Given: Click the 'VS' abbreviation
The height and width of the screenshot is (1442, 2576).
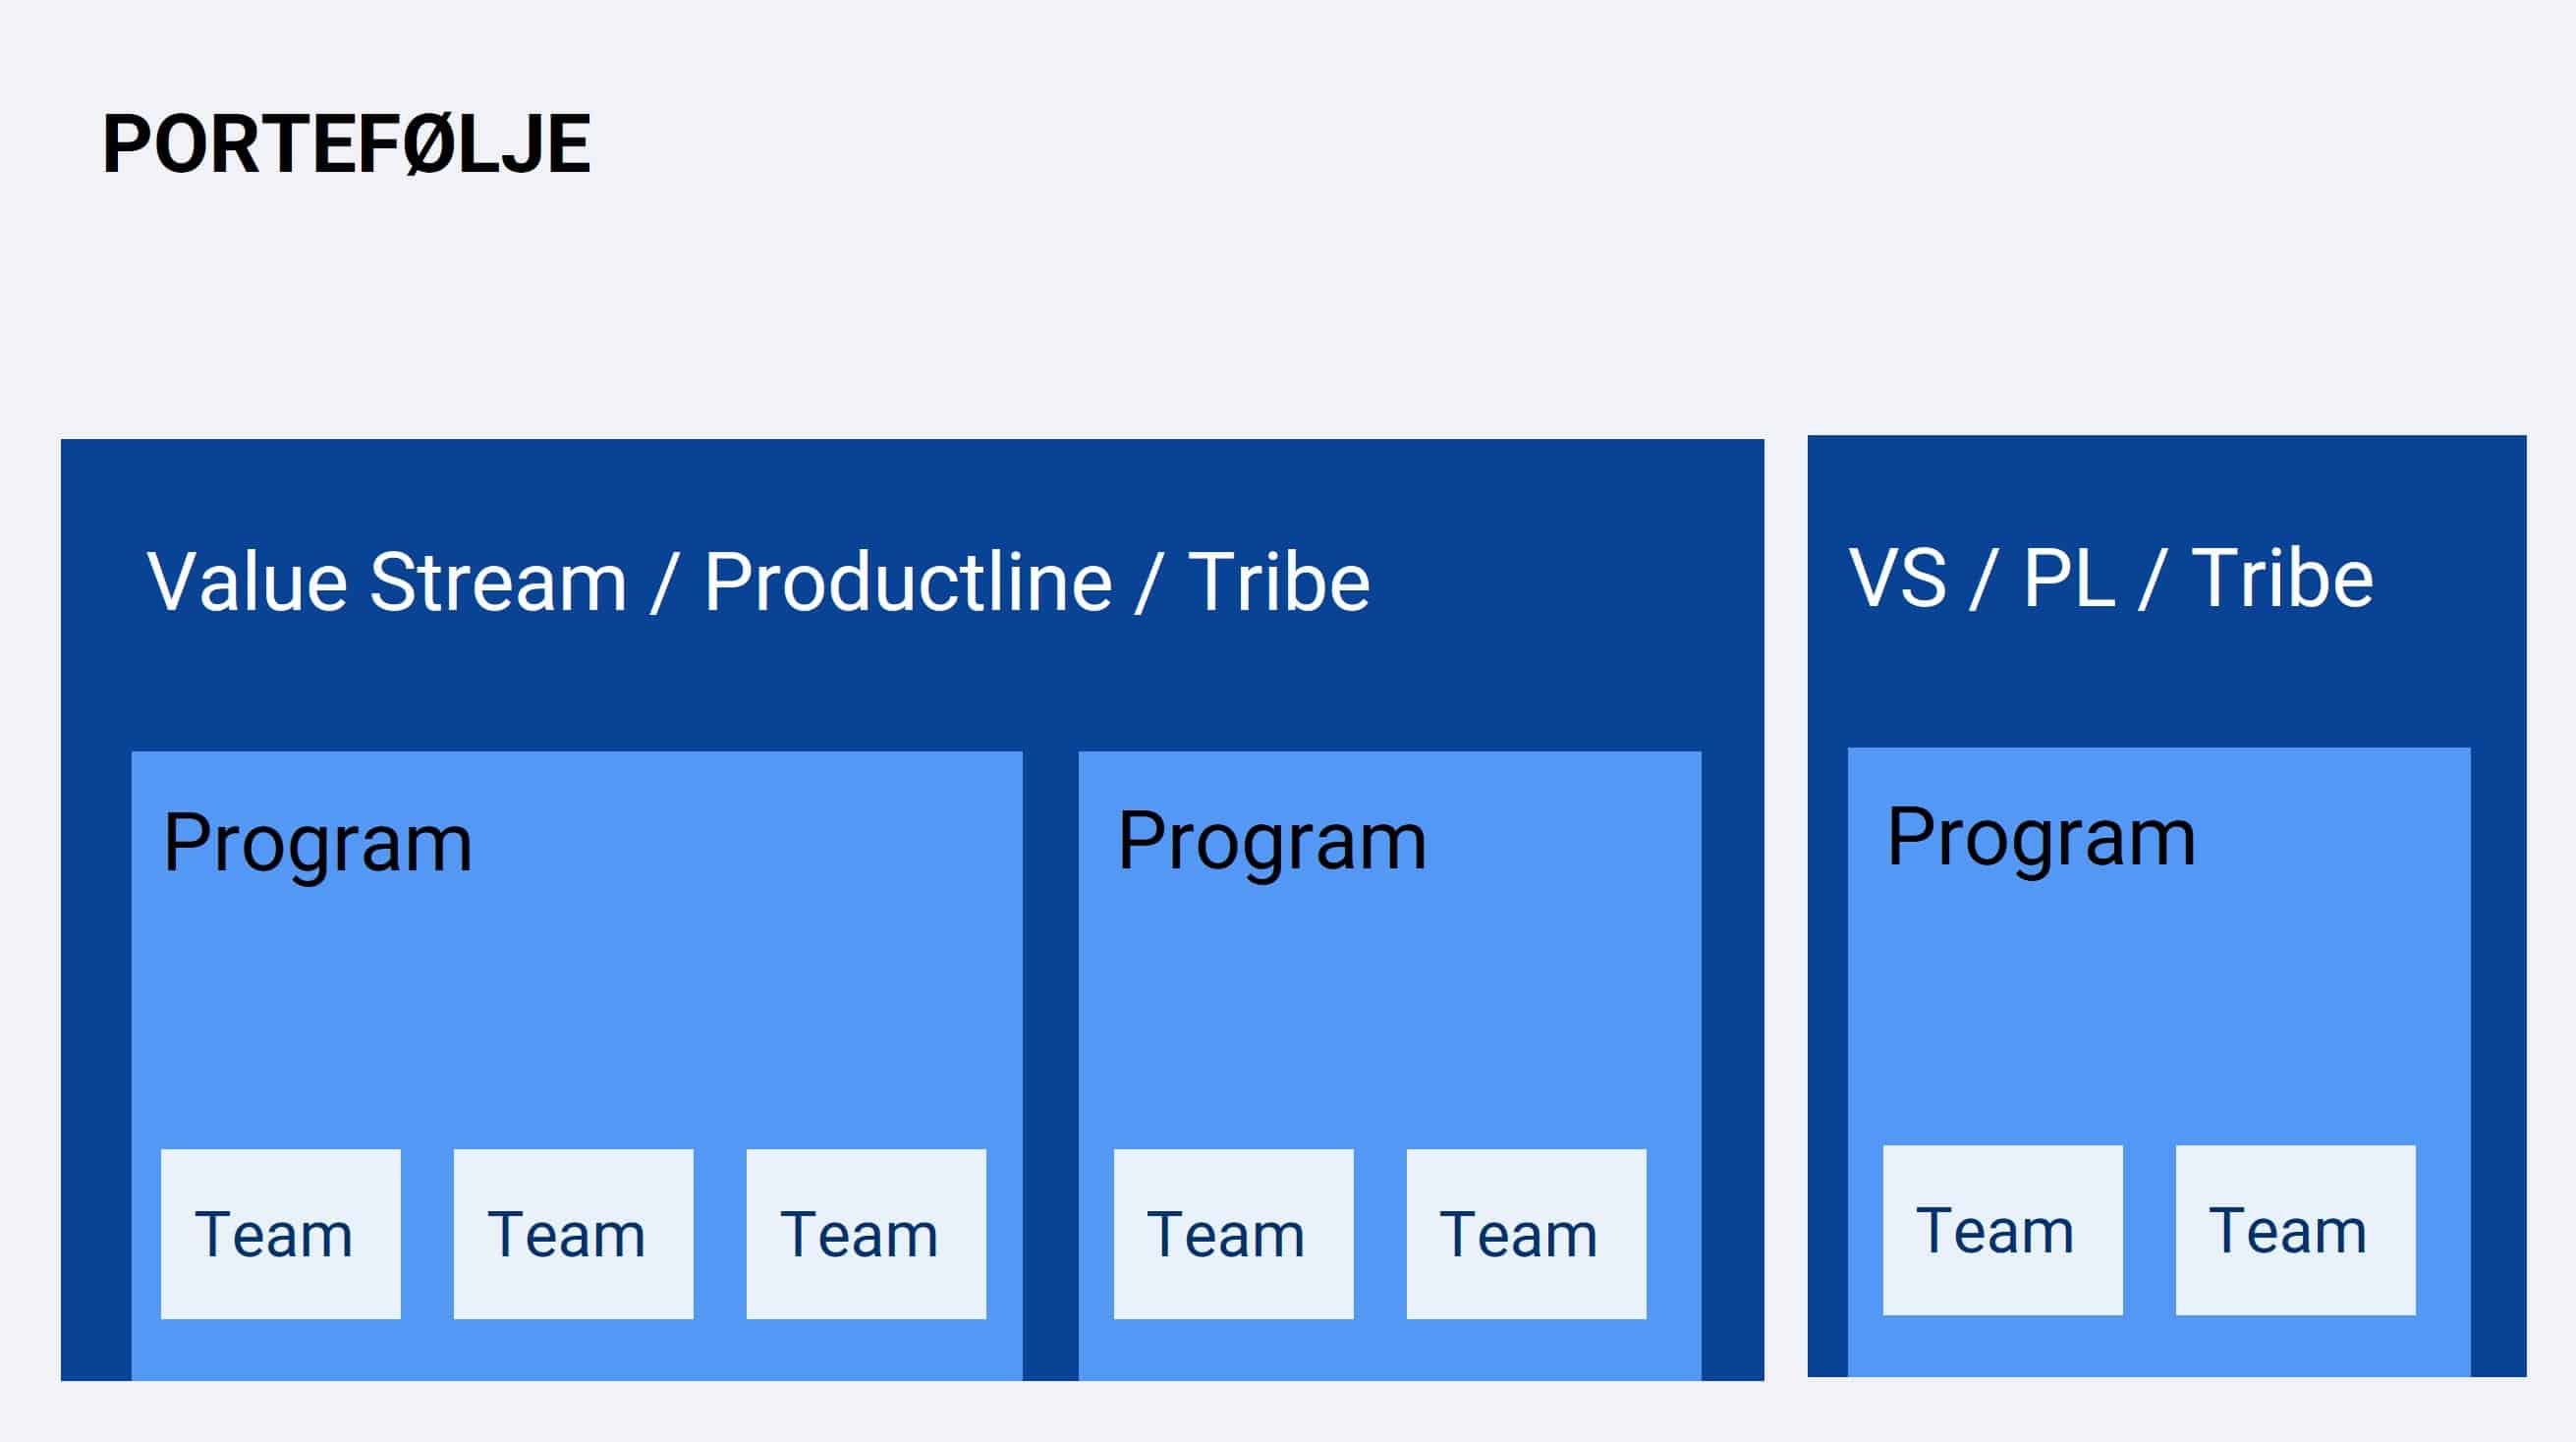Looking at the screenshot, I should (x=1898, y=578).
